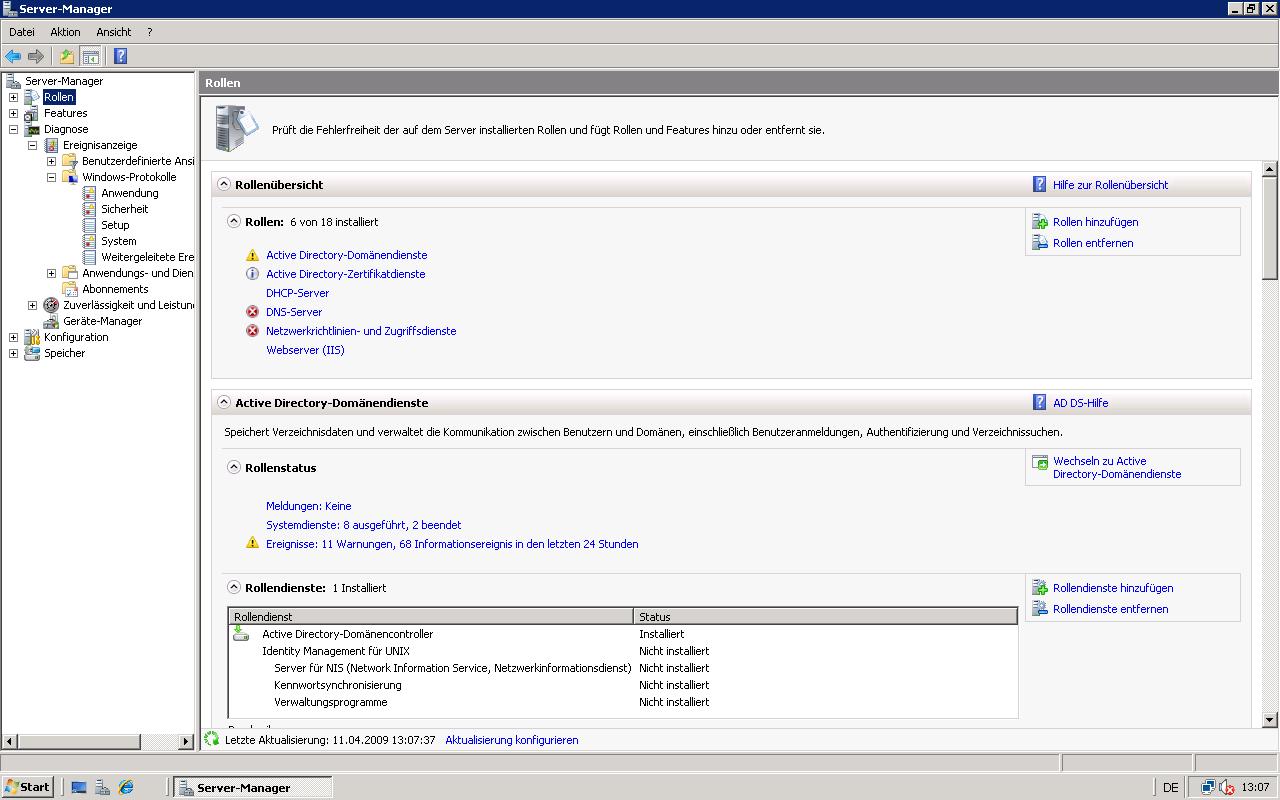Viewport: 1280px width, 800px height.
Task: Collapse the Diagnose tree node
Action: pos(13,129)
